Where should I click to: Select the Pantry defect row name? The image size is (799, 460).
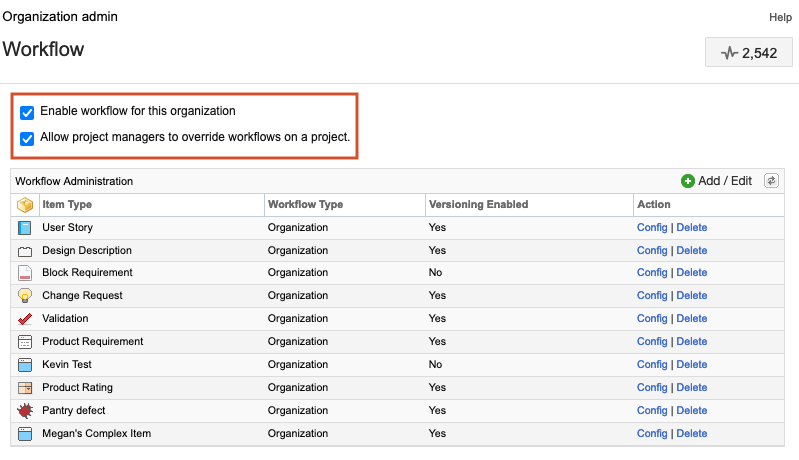click(73, 410)
